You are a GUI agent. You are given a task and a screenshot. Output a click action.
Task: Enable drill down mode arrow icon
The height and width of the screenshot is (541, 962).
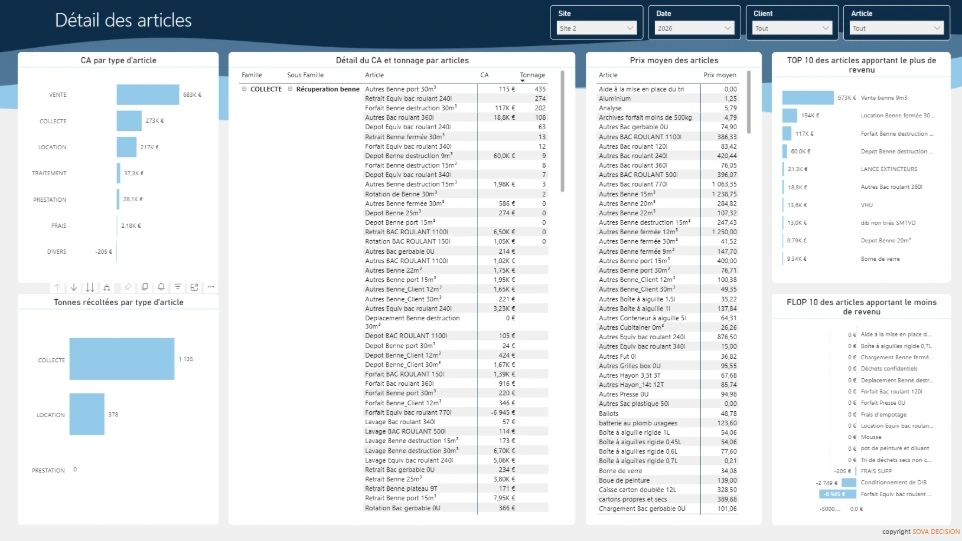[74, 287]
